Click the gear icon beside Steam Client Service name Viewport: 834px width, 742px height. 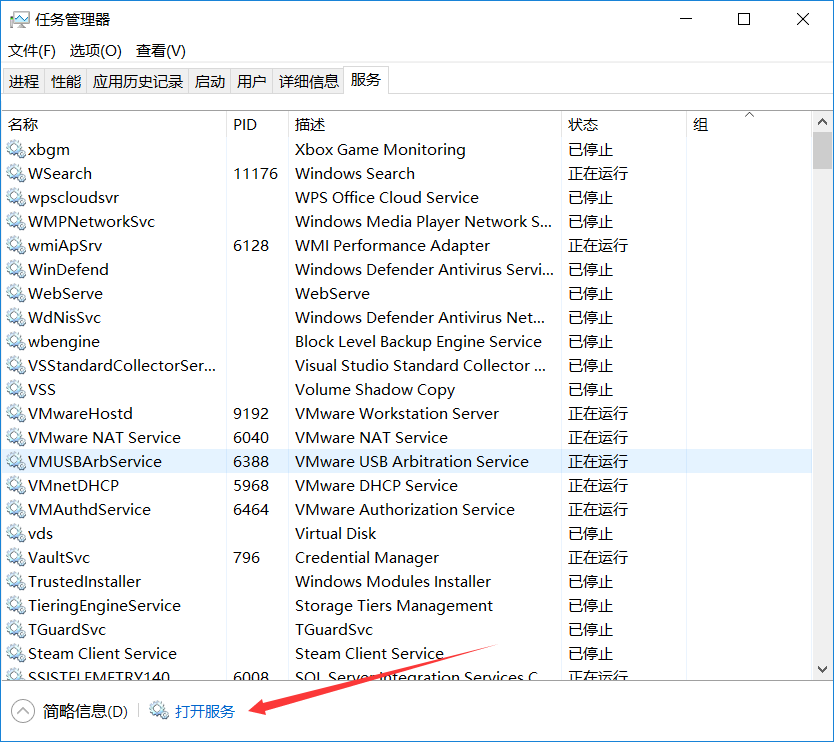(x=16, y=654)
